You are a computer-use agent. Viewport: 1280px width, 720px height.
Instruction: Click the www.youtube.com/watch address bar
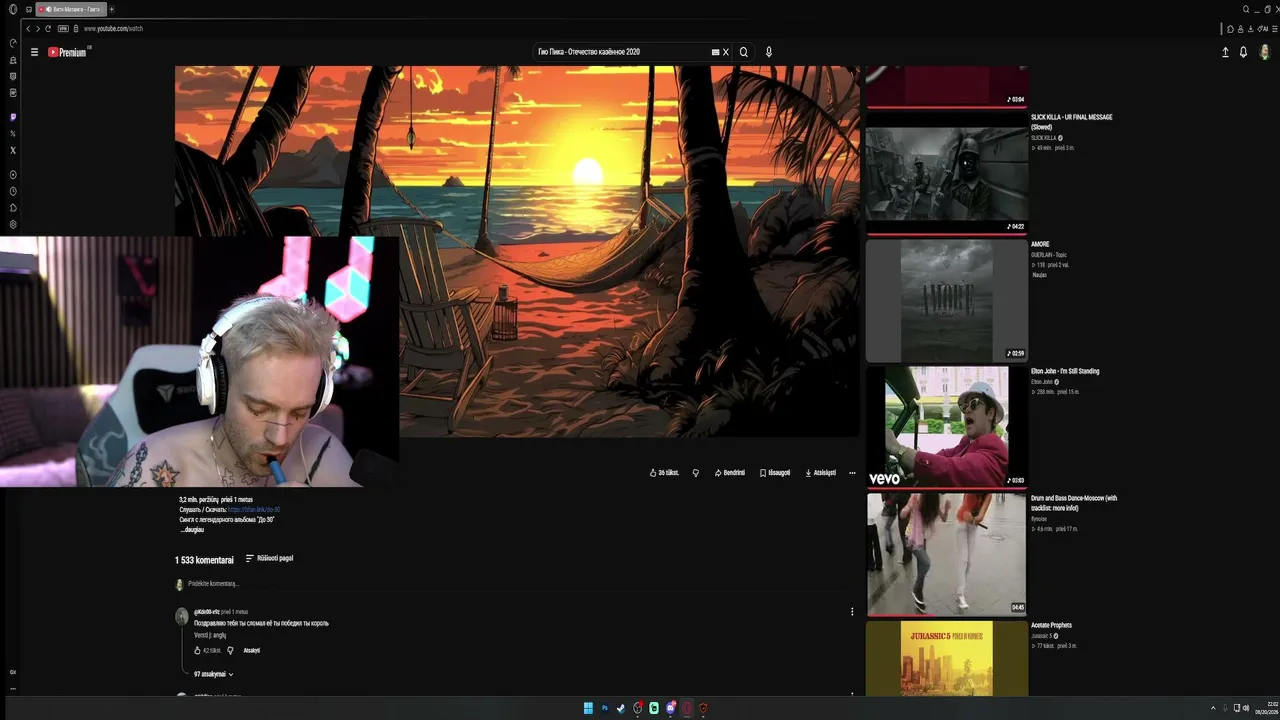click(113, 28)
